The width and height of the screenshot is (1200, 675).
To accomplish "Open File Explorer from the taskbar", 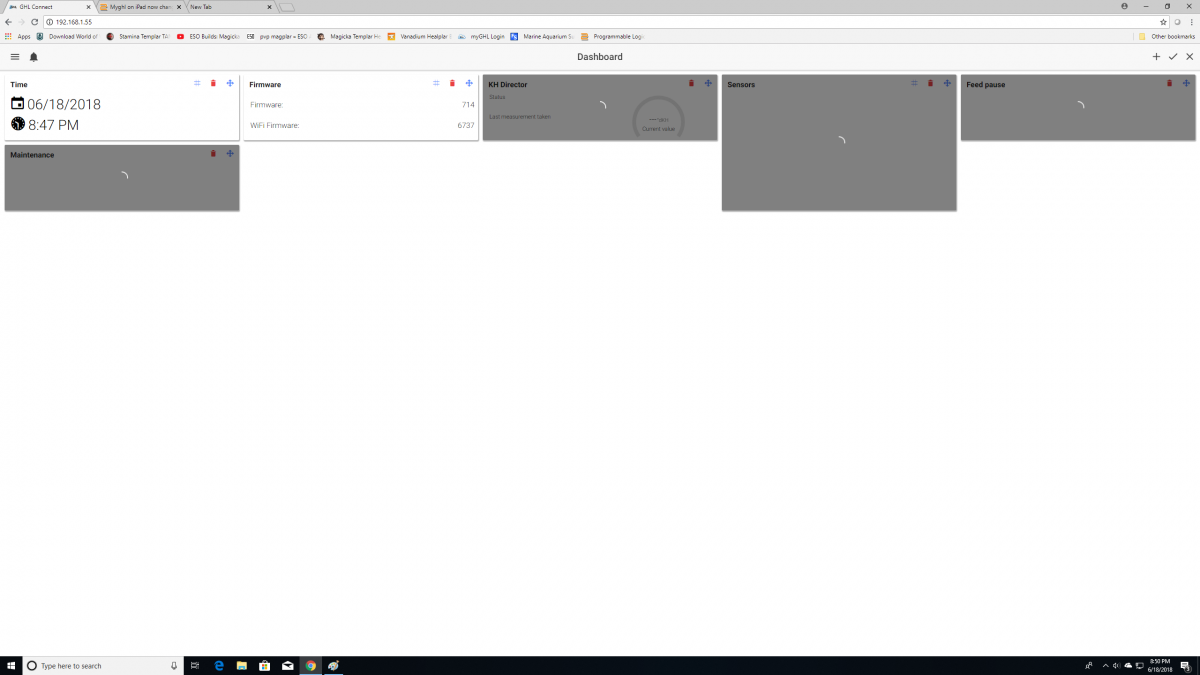I will point(241,665).
